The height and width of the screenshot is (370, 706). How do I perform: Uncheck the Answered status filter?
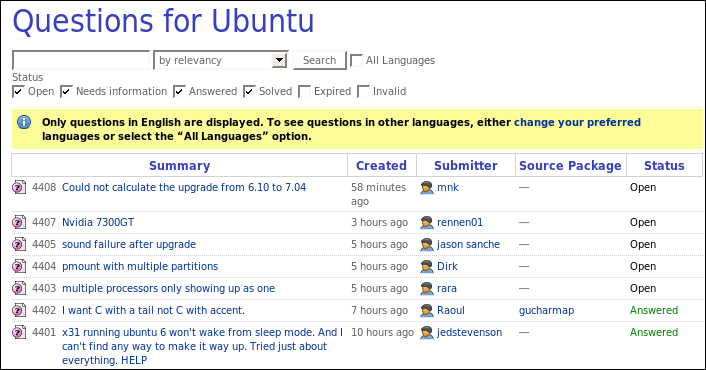coord(179,91)
